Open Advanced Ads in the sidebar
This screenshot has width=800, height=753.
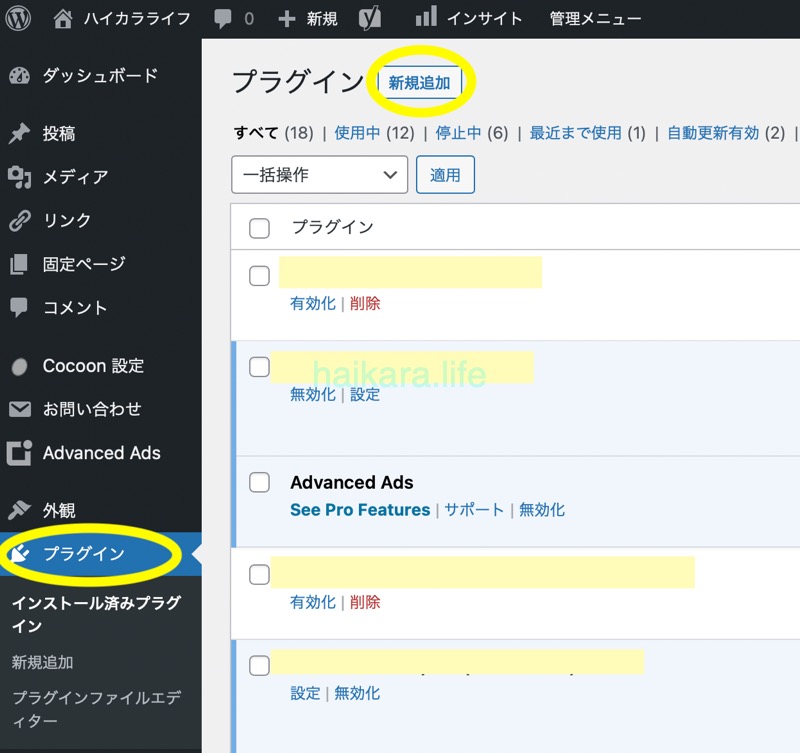pos(101,453)
